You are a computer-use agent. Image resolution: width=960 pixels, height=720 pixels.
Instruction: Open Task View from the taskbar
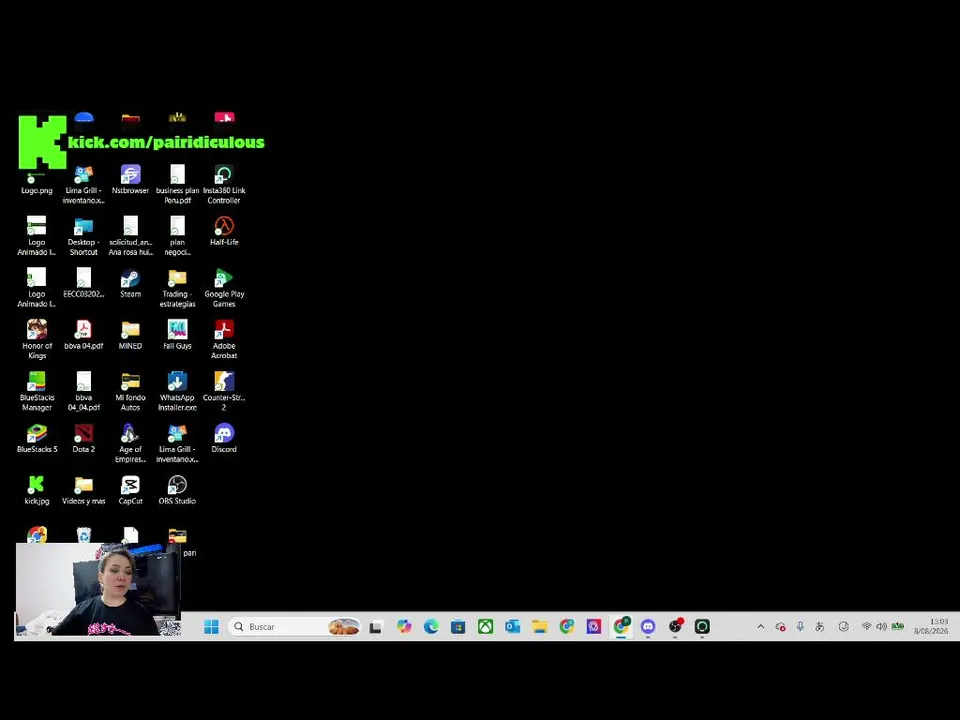tap(375, 626)
